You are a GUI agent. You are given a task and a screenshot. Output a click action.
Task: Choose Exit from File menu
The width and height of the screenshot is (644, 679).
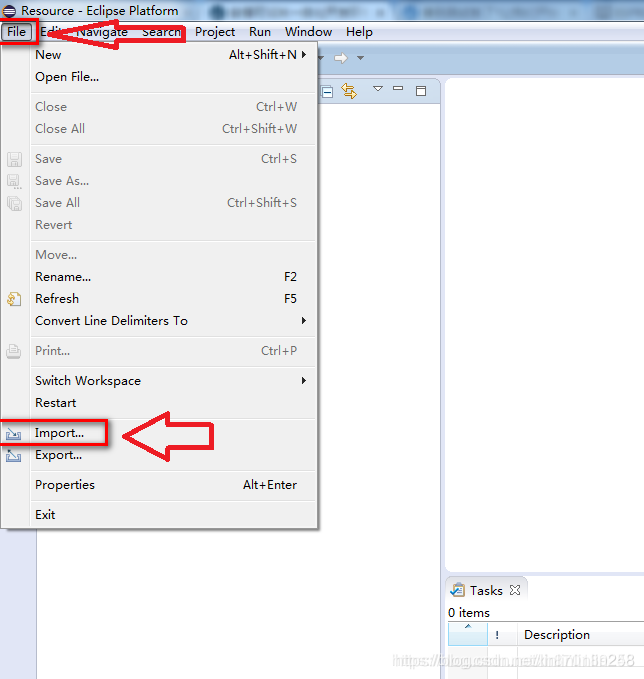click(173, 514)
